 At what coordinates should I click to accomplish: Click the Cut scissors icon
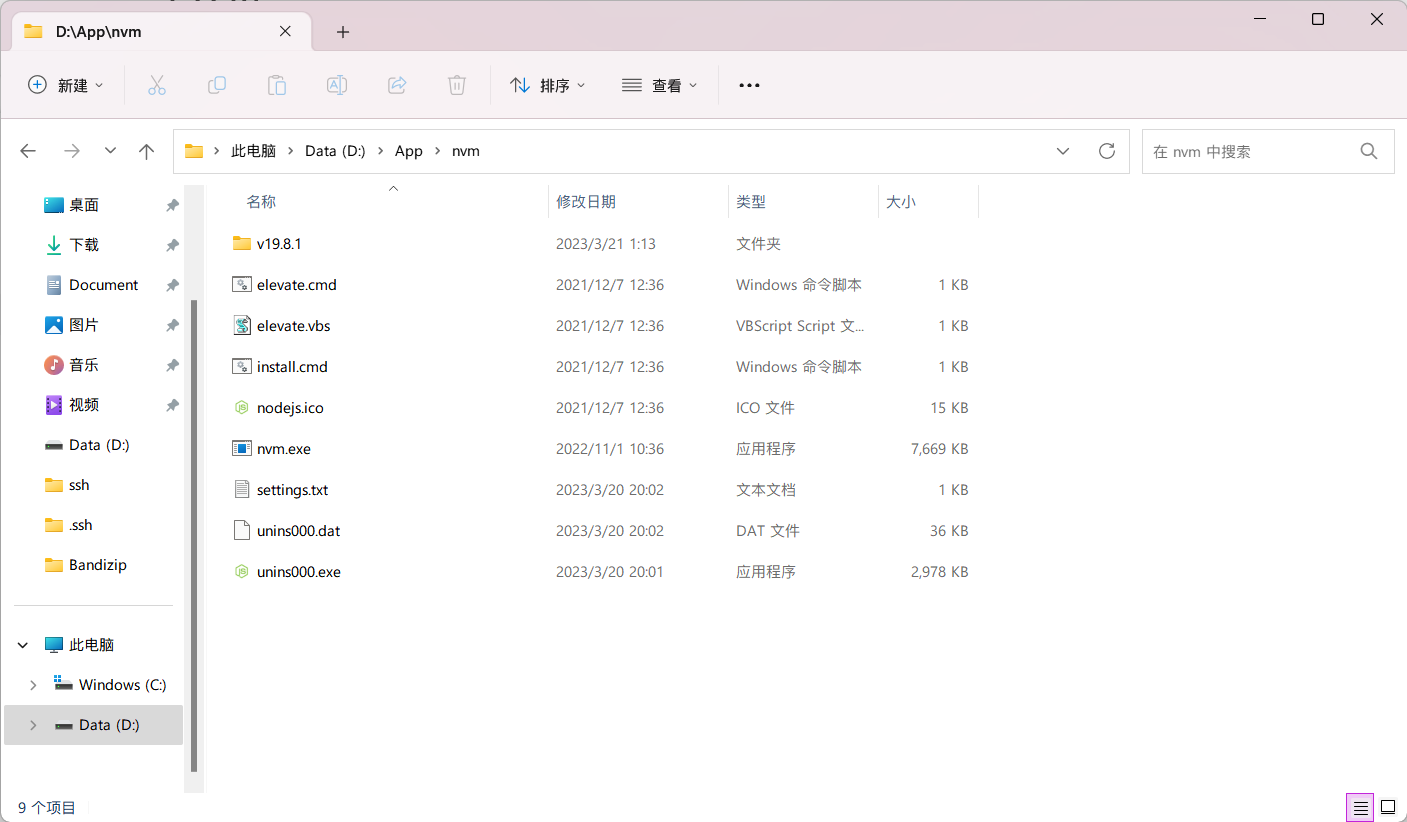point(156,85)
